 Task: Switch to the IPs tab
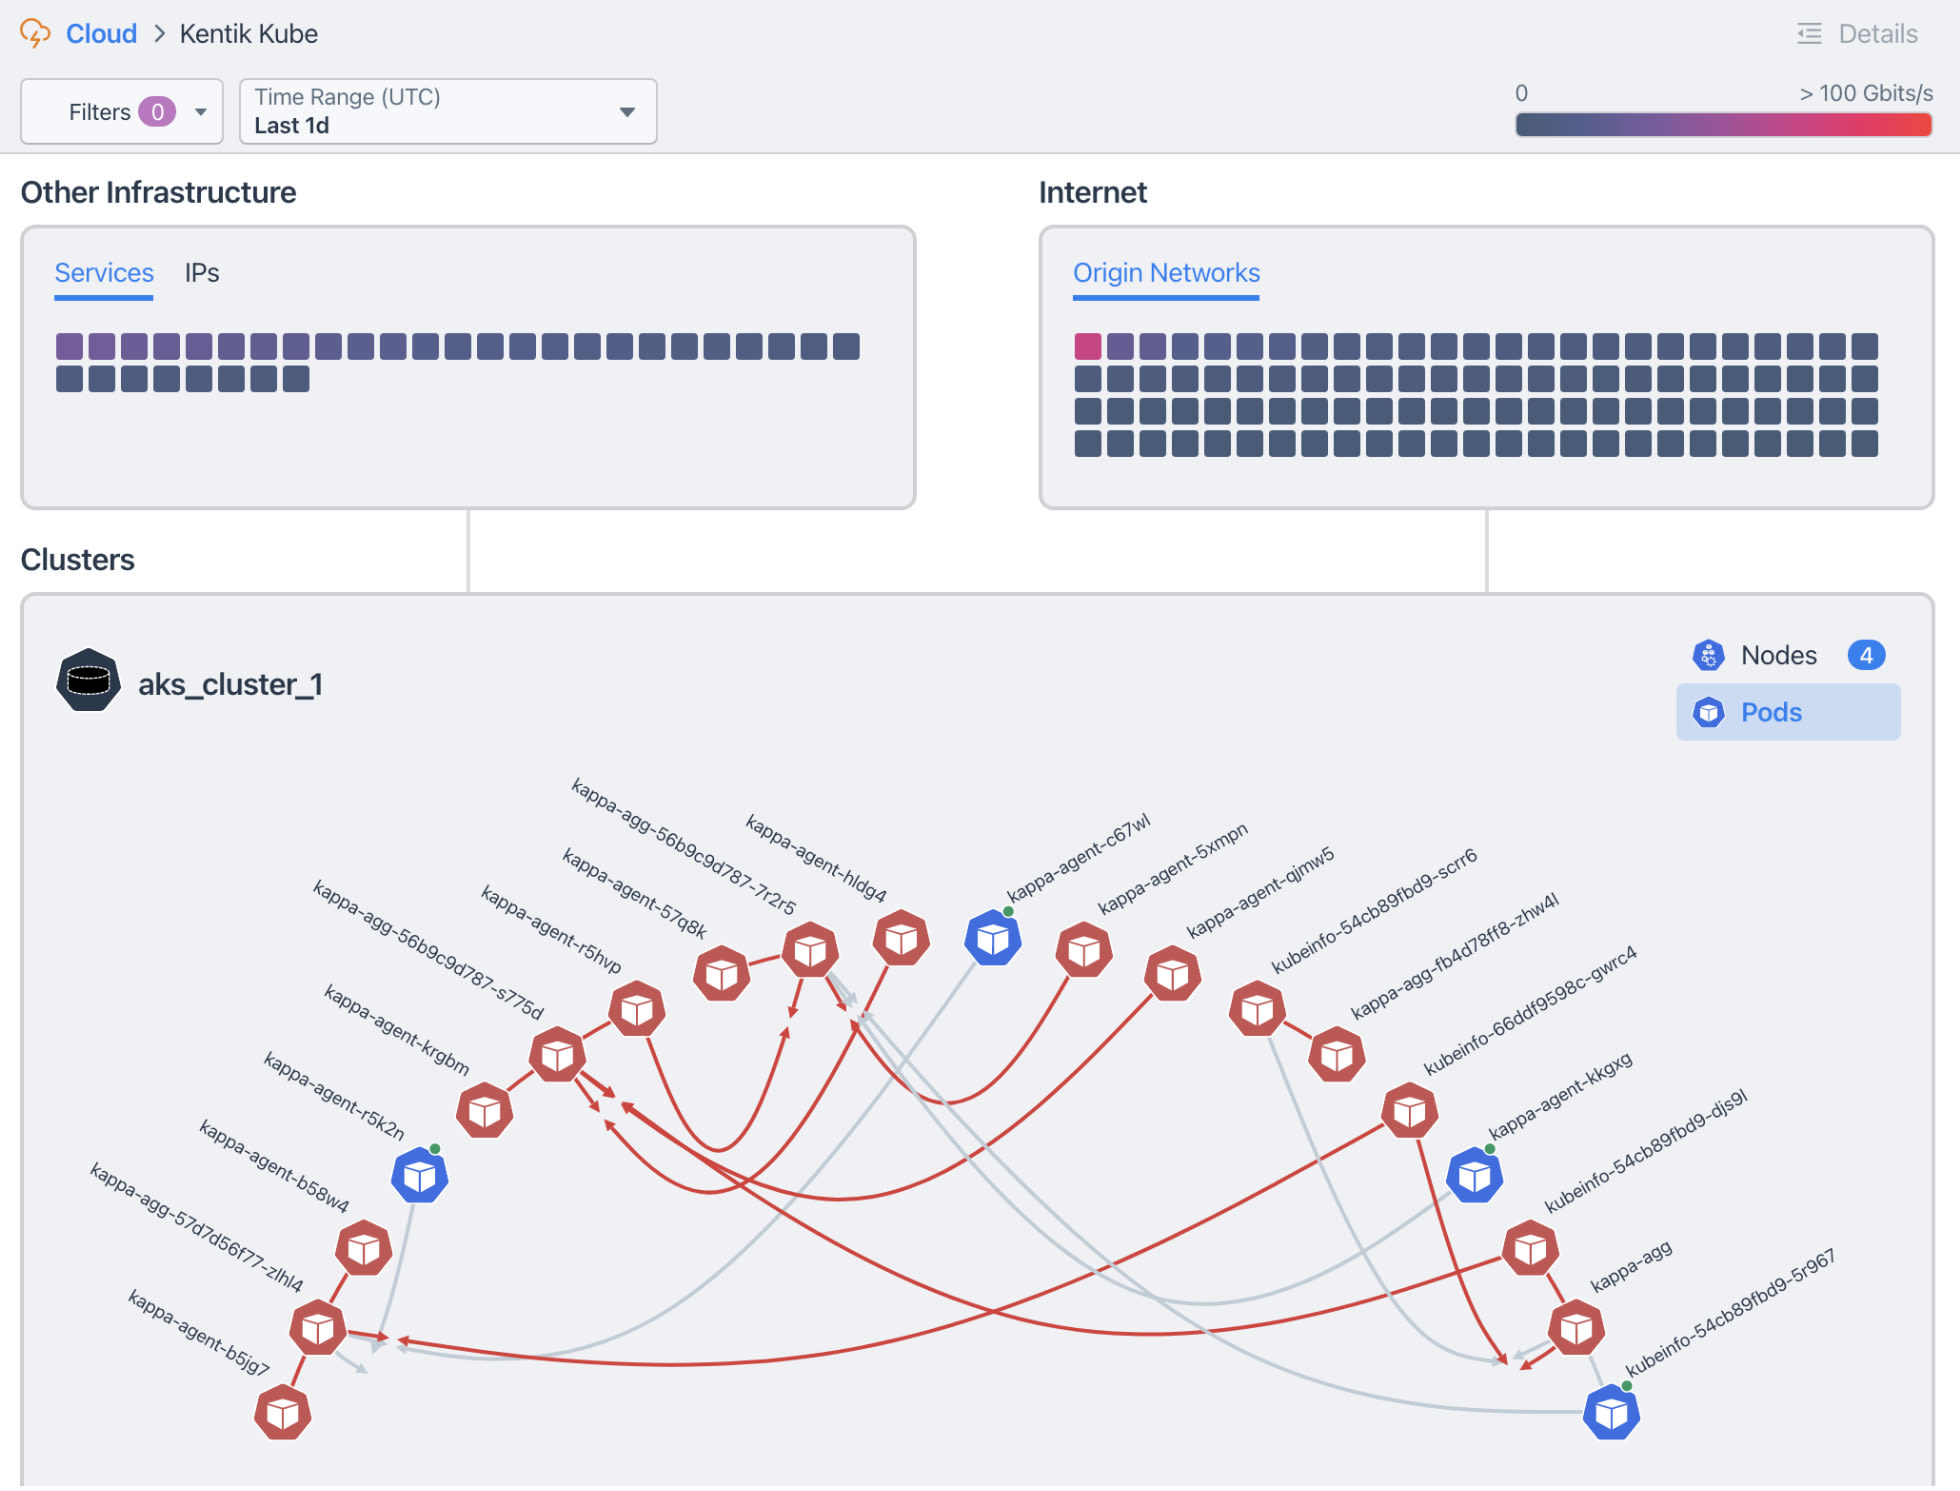point(201,273)
